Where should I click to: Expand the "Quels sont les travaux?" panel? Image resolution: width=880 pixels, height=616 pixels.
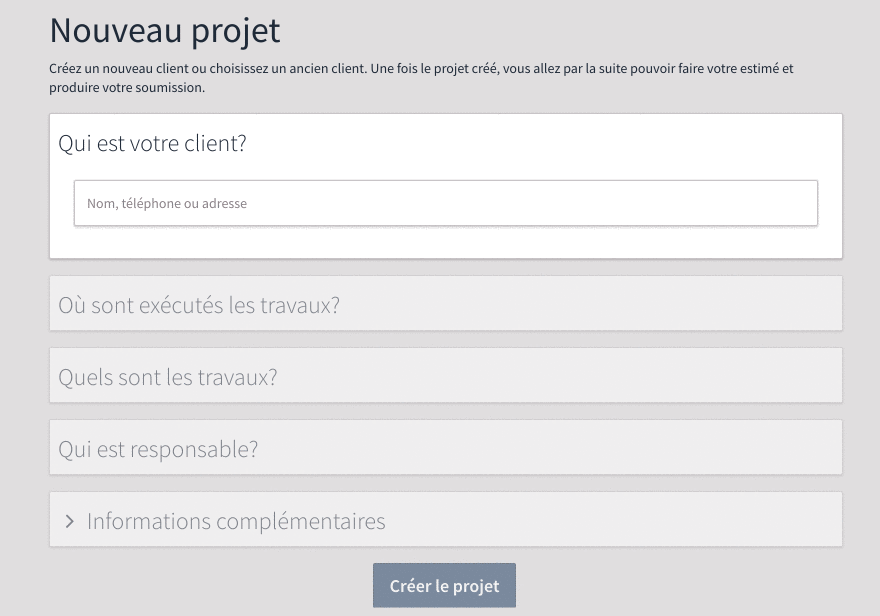pyautogui.click(x=168, y=377)
